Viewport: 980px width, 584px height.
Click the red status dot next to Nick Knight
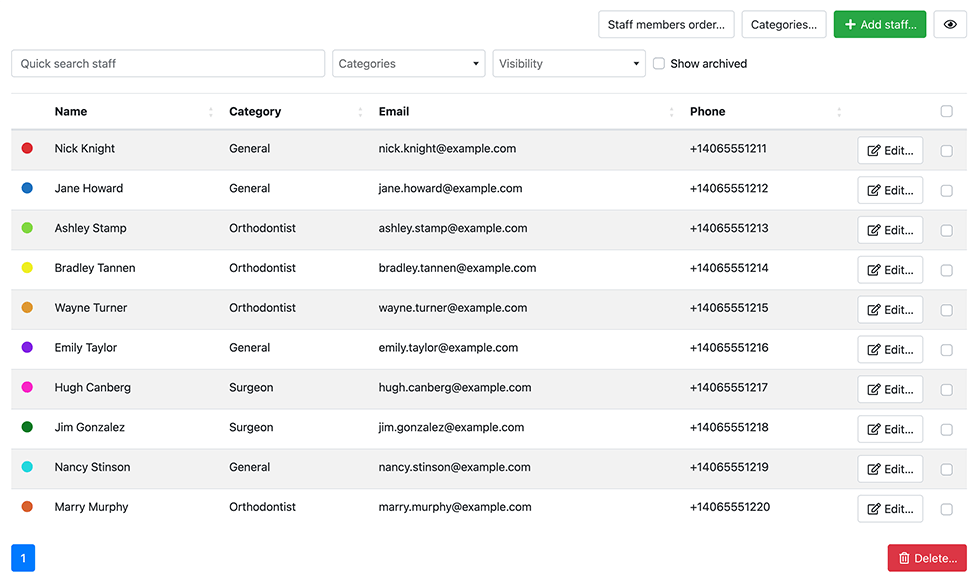(x=28, y=148)
